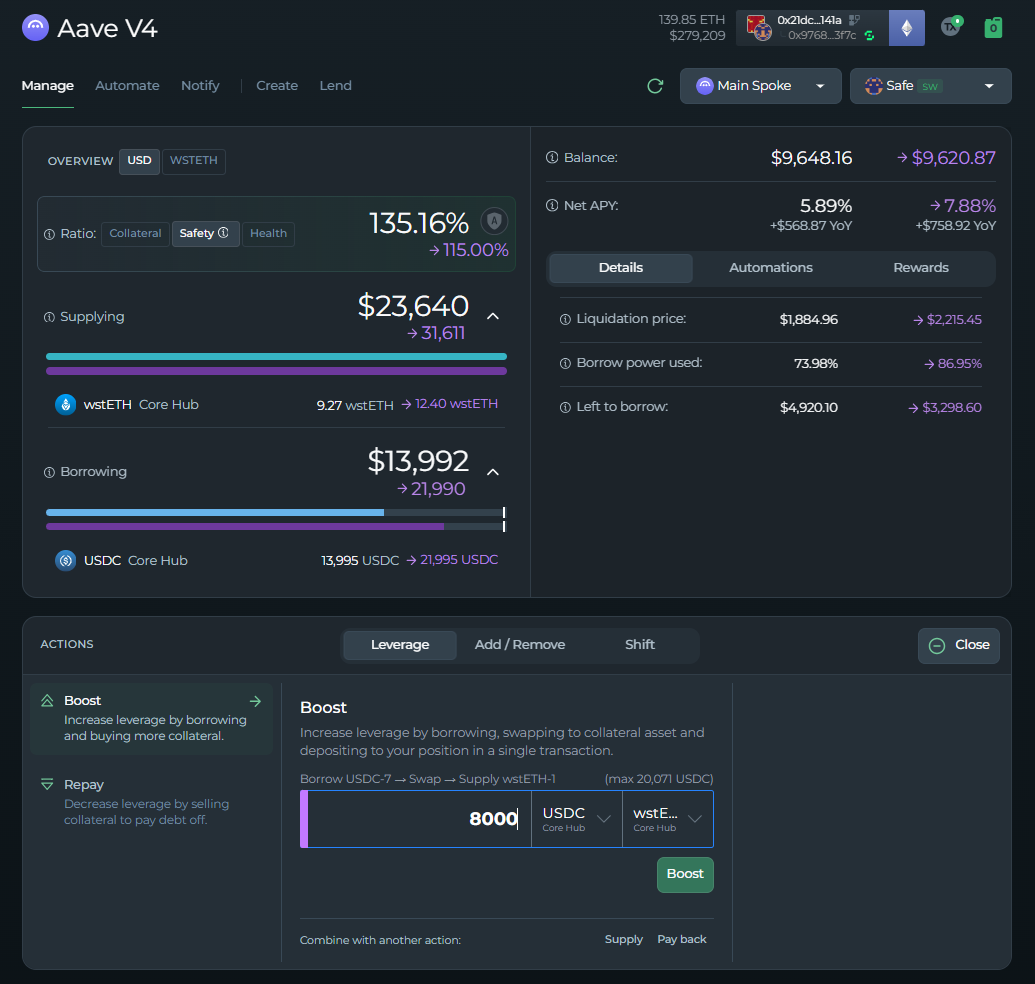Click the green Boost button
The image size is (1035, 984).
tap(685, 874)
